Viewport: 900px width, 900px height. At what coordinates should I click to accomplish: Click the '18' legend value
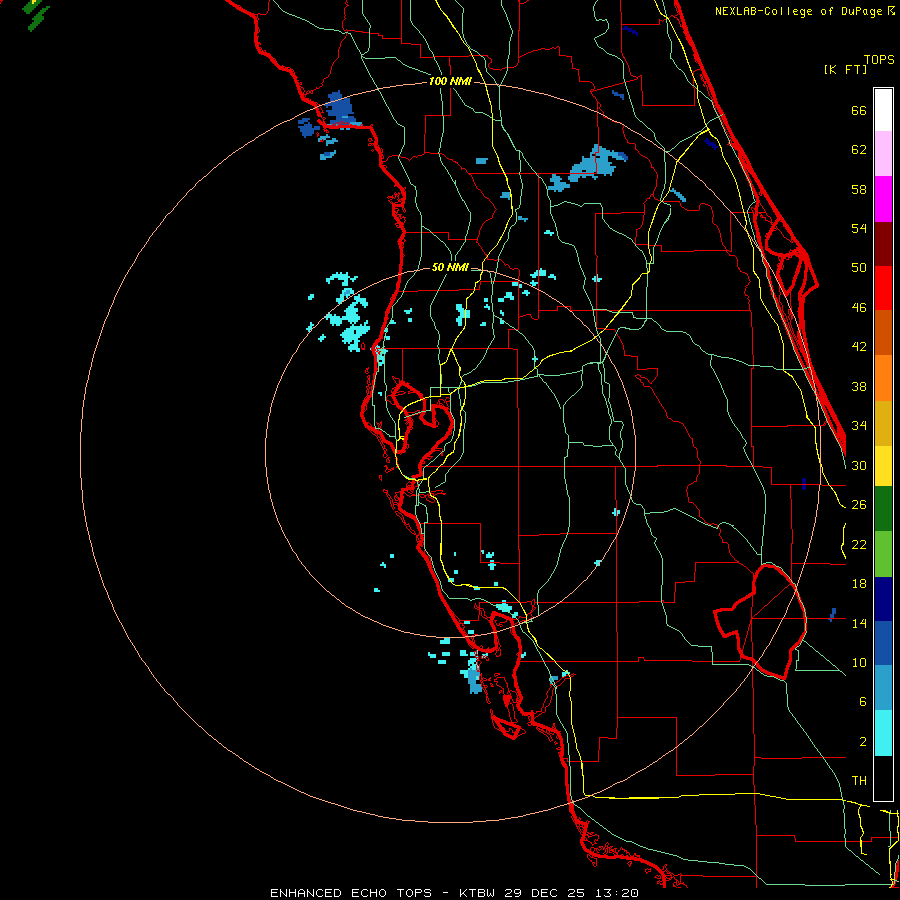pyautogui.click(x=859, y=584)
